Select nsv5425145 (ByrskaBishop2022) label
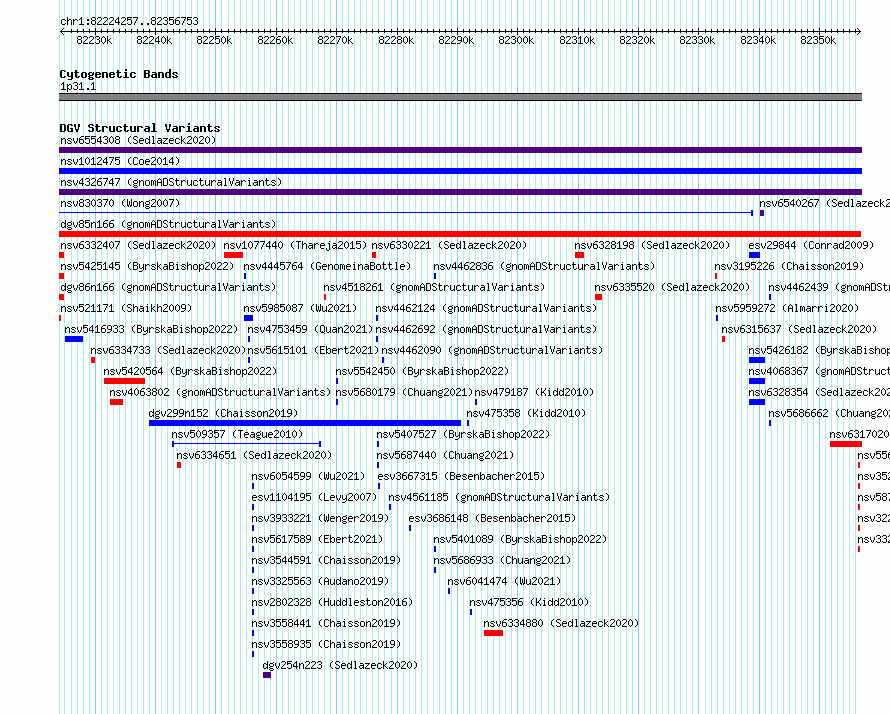 point(147,266)
